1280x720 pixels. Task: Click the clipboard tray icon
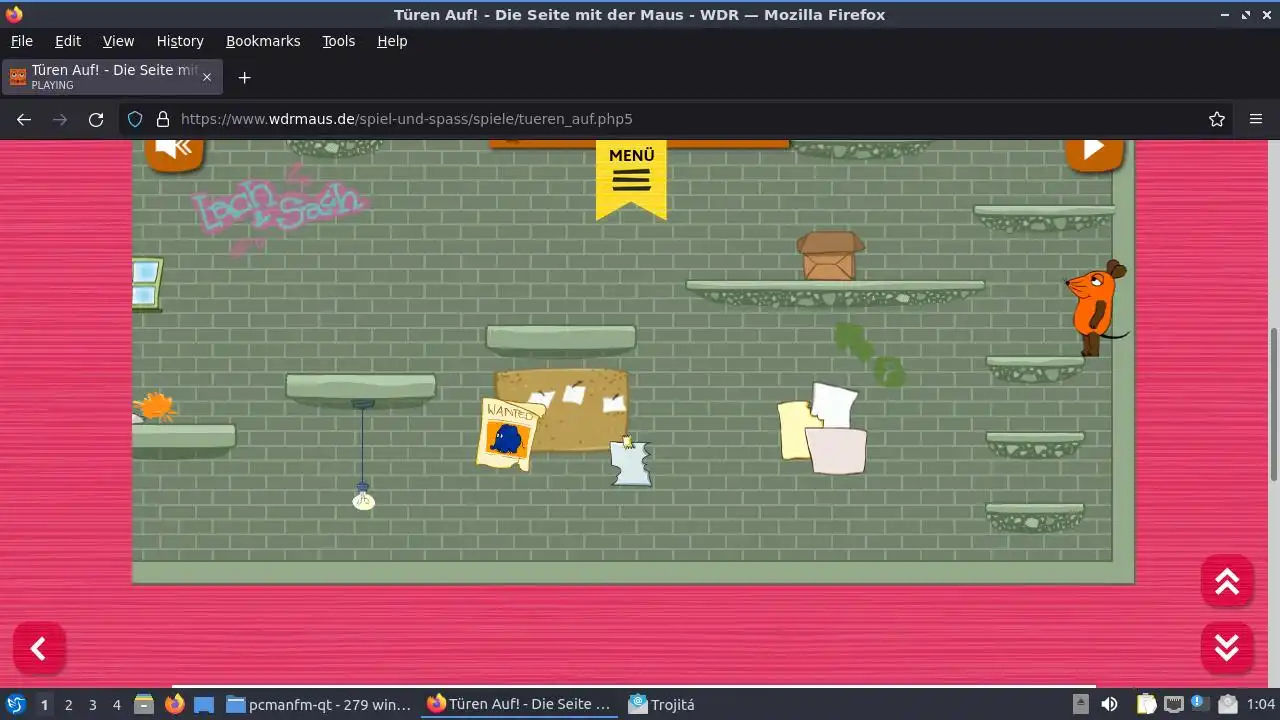1146,705
